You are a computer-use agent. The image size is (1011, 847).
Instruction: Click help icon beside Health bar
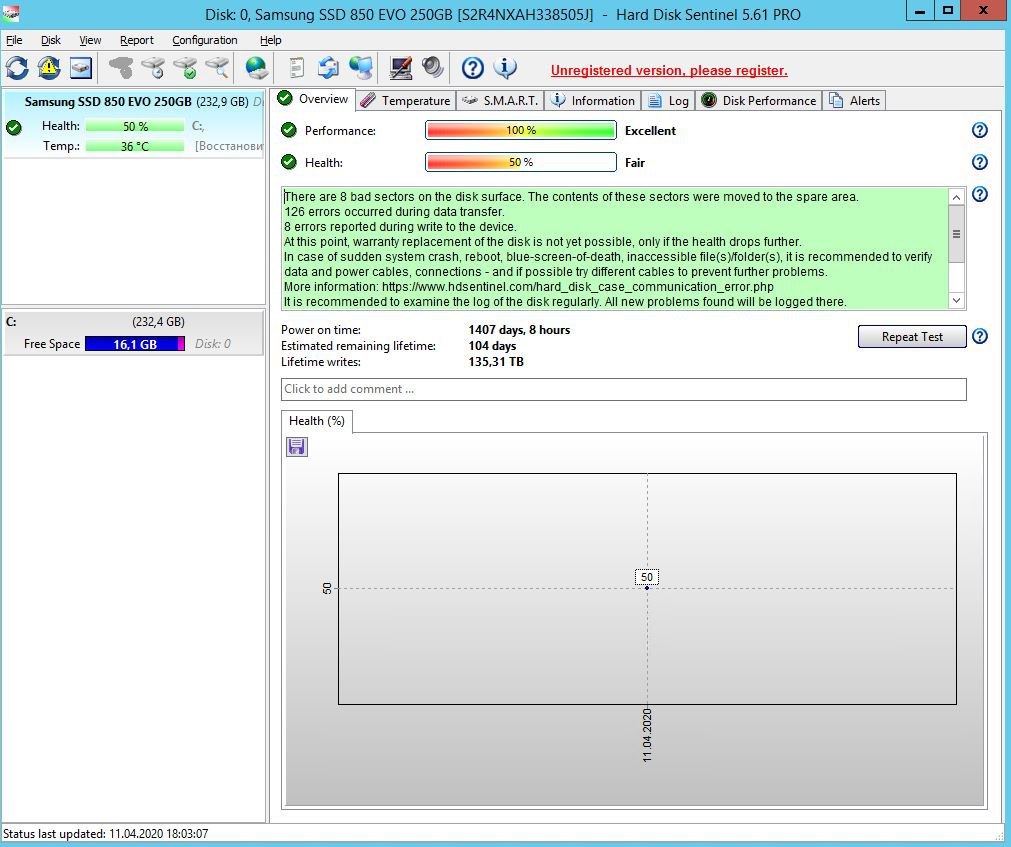(979, 162)
